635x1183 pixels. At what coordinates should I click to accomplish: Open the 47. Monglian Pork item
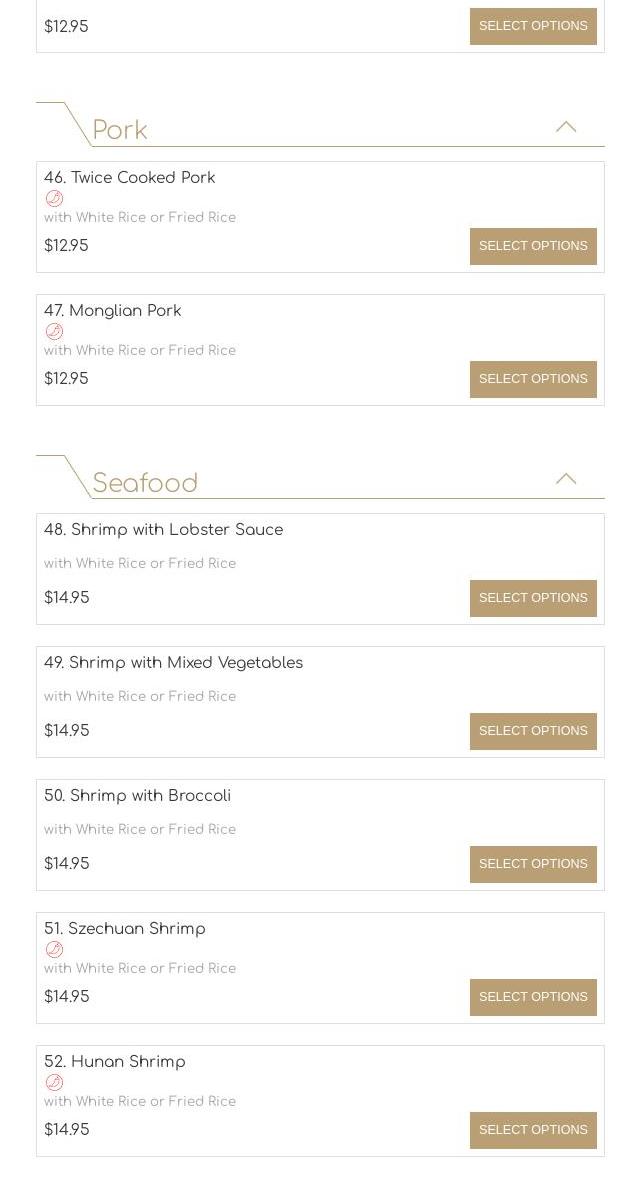(x=113, y=311)
